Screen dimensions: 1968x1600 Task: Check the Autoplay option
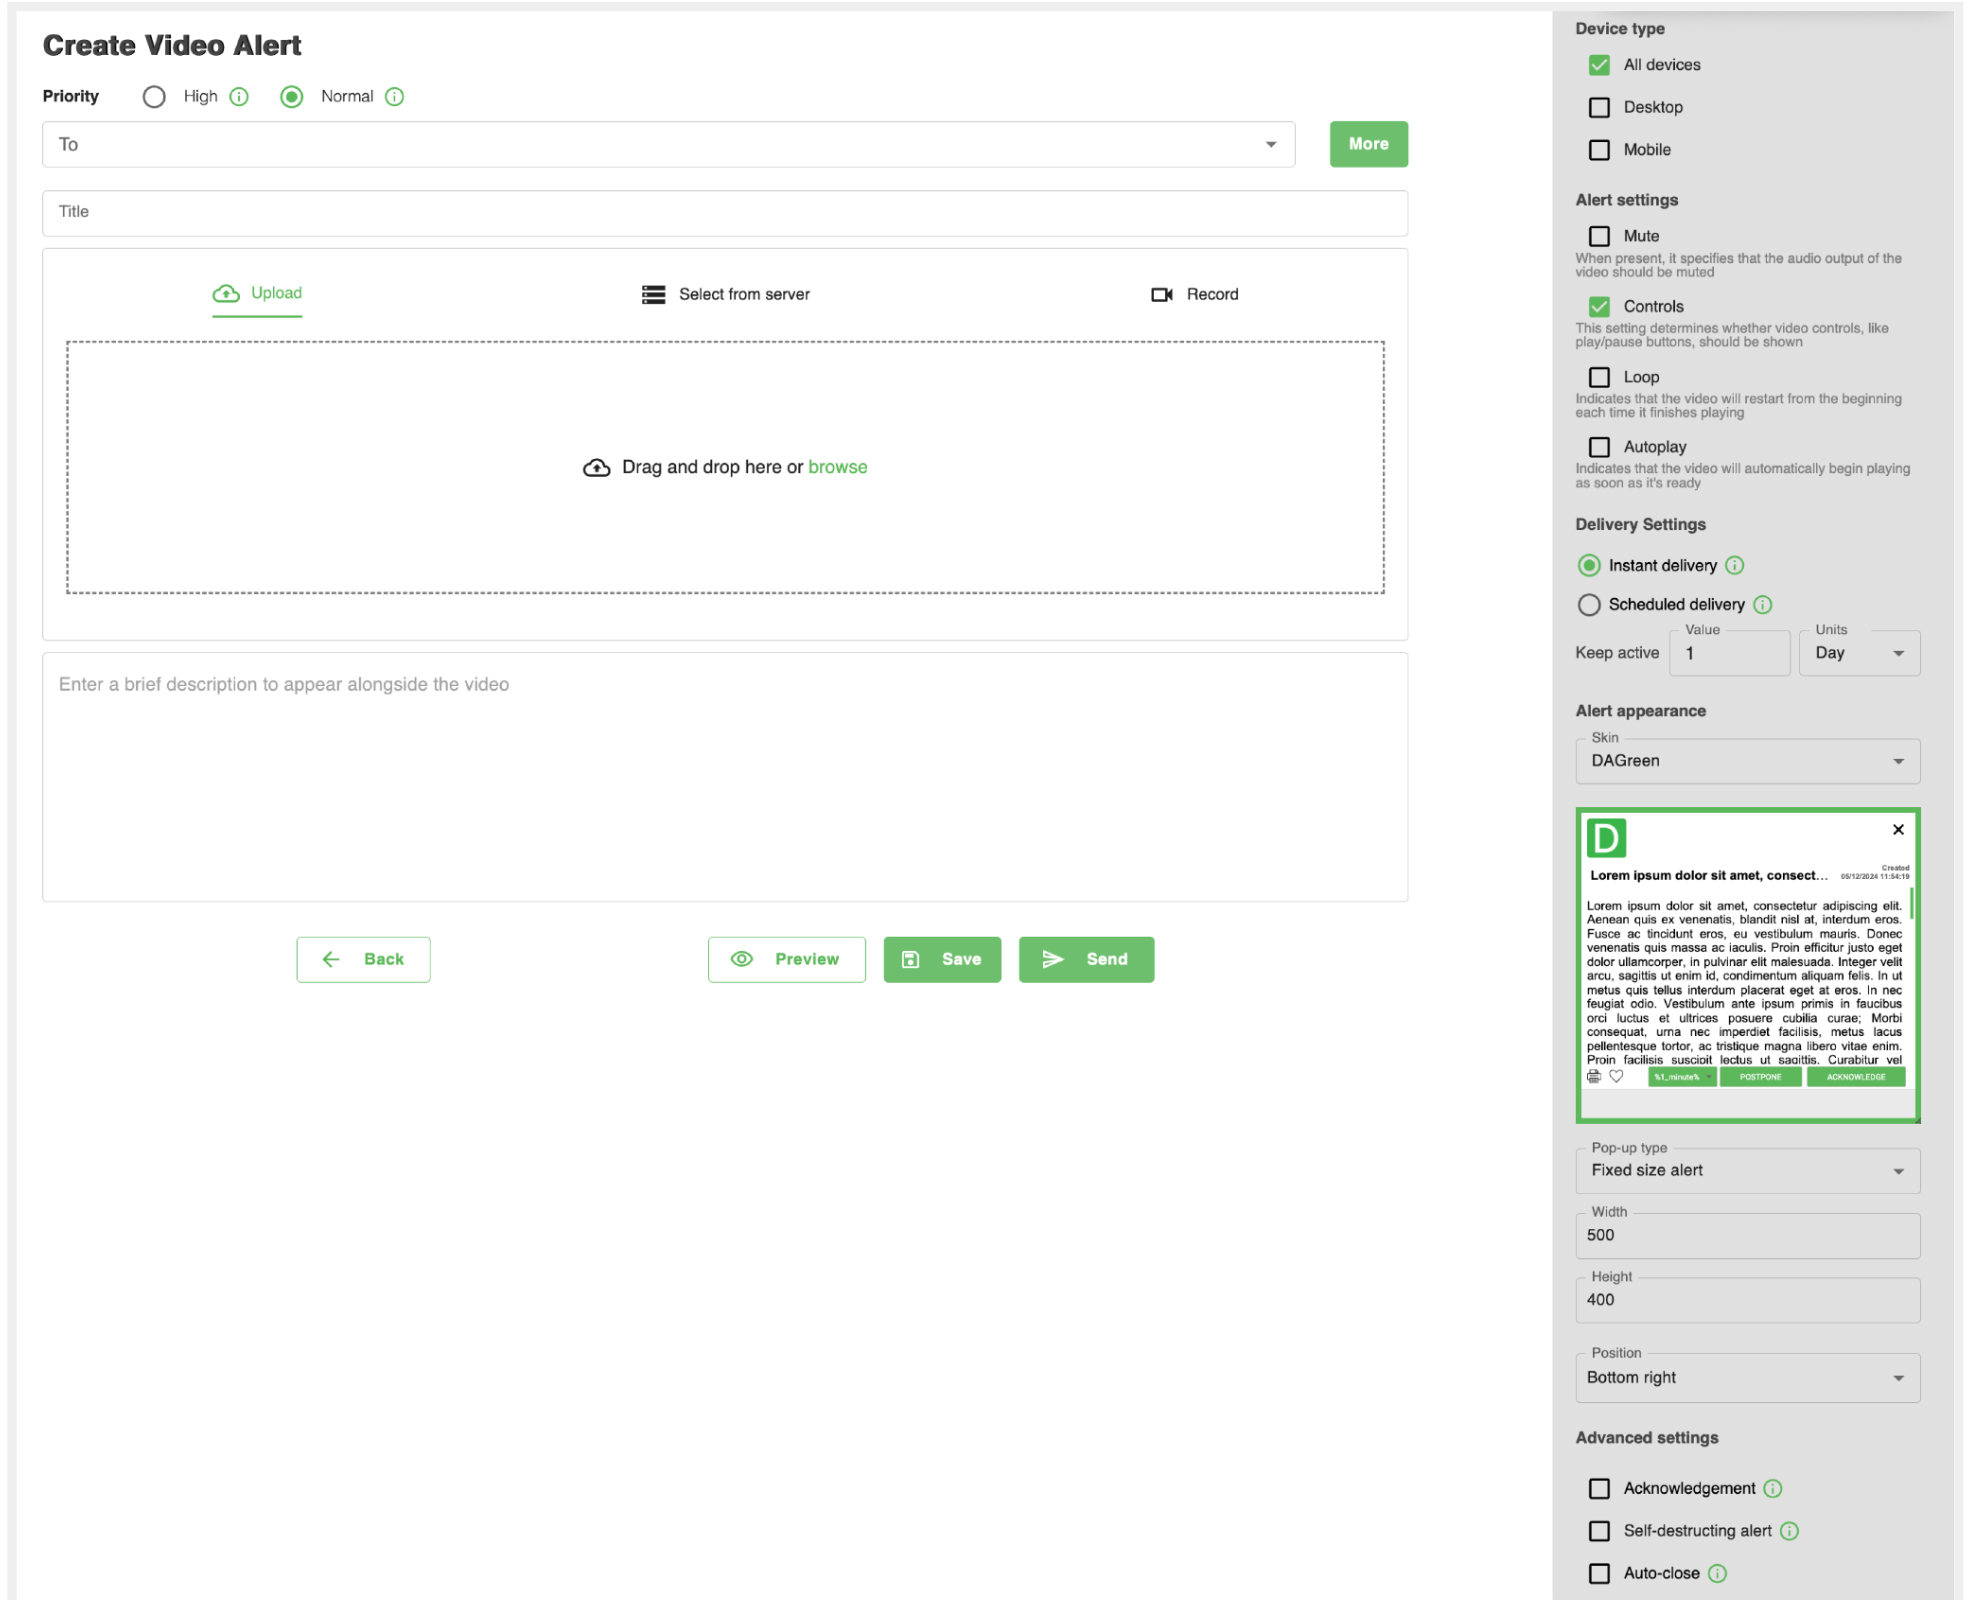click(x=1600, y=447)
